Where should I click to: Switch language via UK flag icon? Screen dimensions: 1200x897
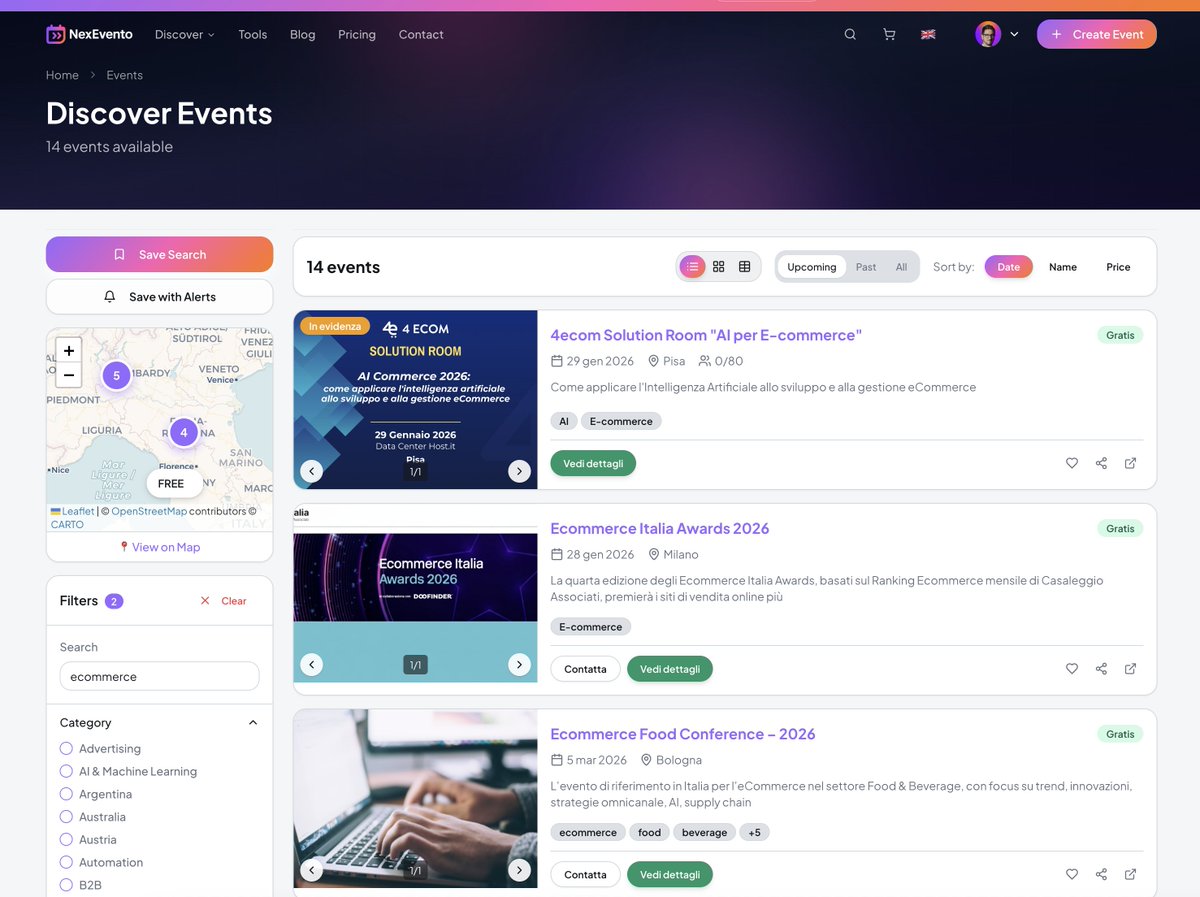[928, 34]
